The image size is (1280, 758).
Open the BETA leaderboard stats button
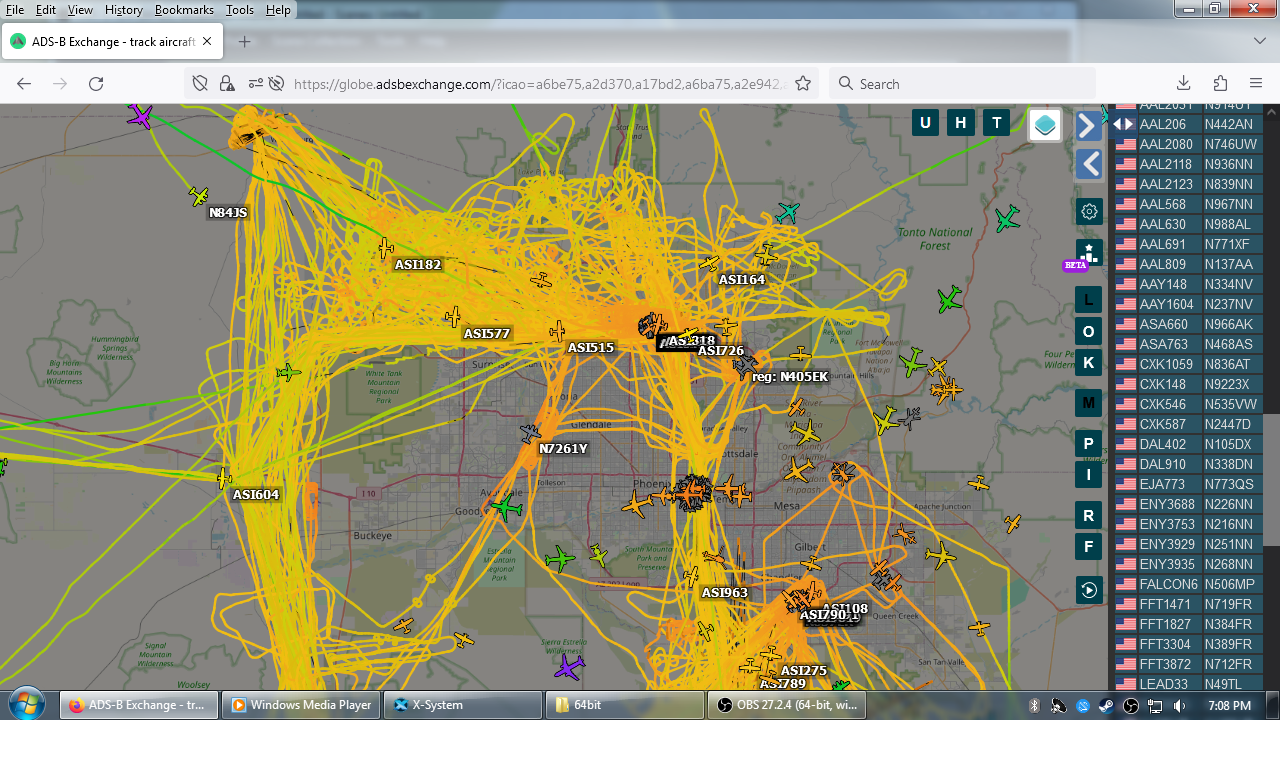pos(1089,253)
